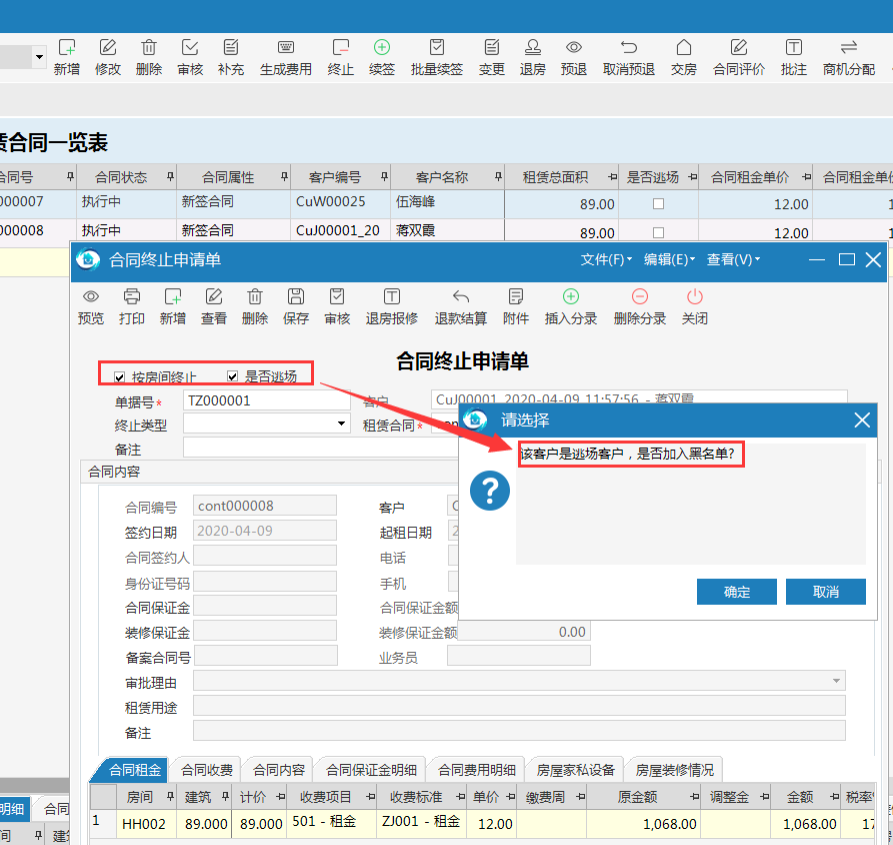Check 是否逃场 box for 蒋双霞 row
This screenshot has height=845, width=893.
[658, 232]
